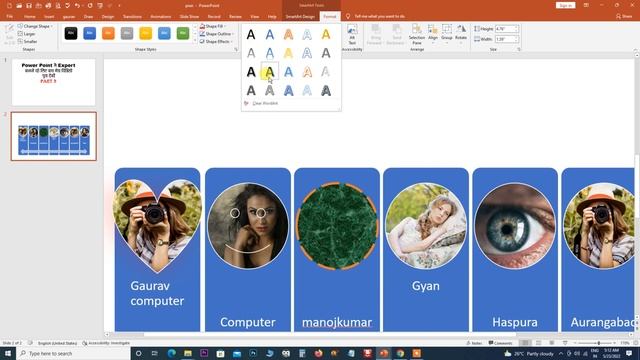The image size is (640, 360).
Task: Open Comments pane from status bar
Action: 500,343
